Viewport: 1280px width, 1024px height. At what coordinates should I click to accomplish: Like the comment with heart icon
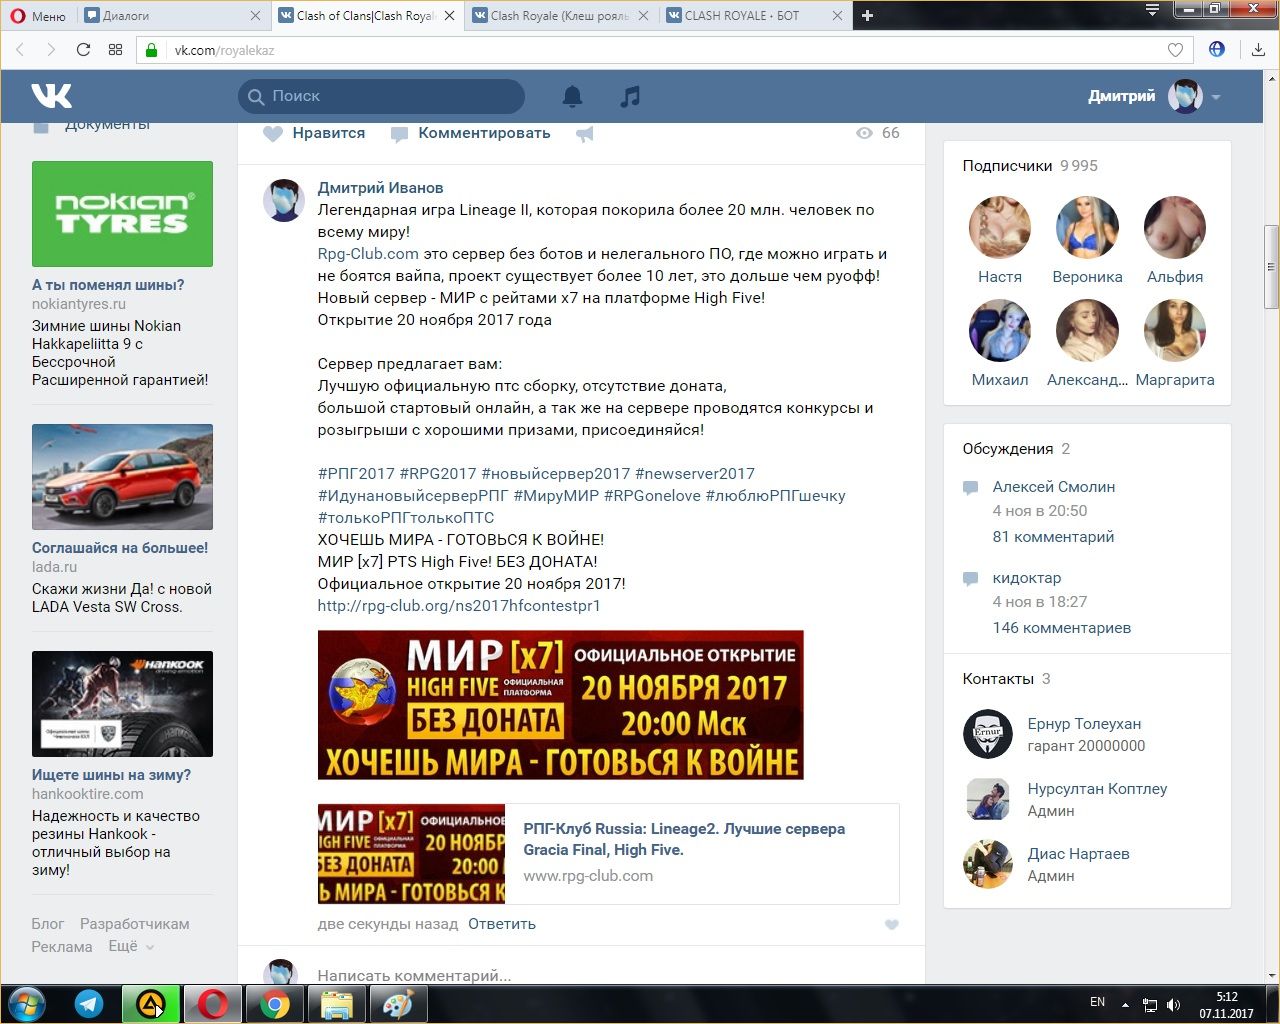click(892, 924)
